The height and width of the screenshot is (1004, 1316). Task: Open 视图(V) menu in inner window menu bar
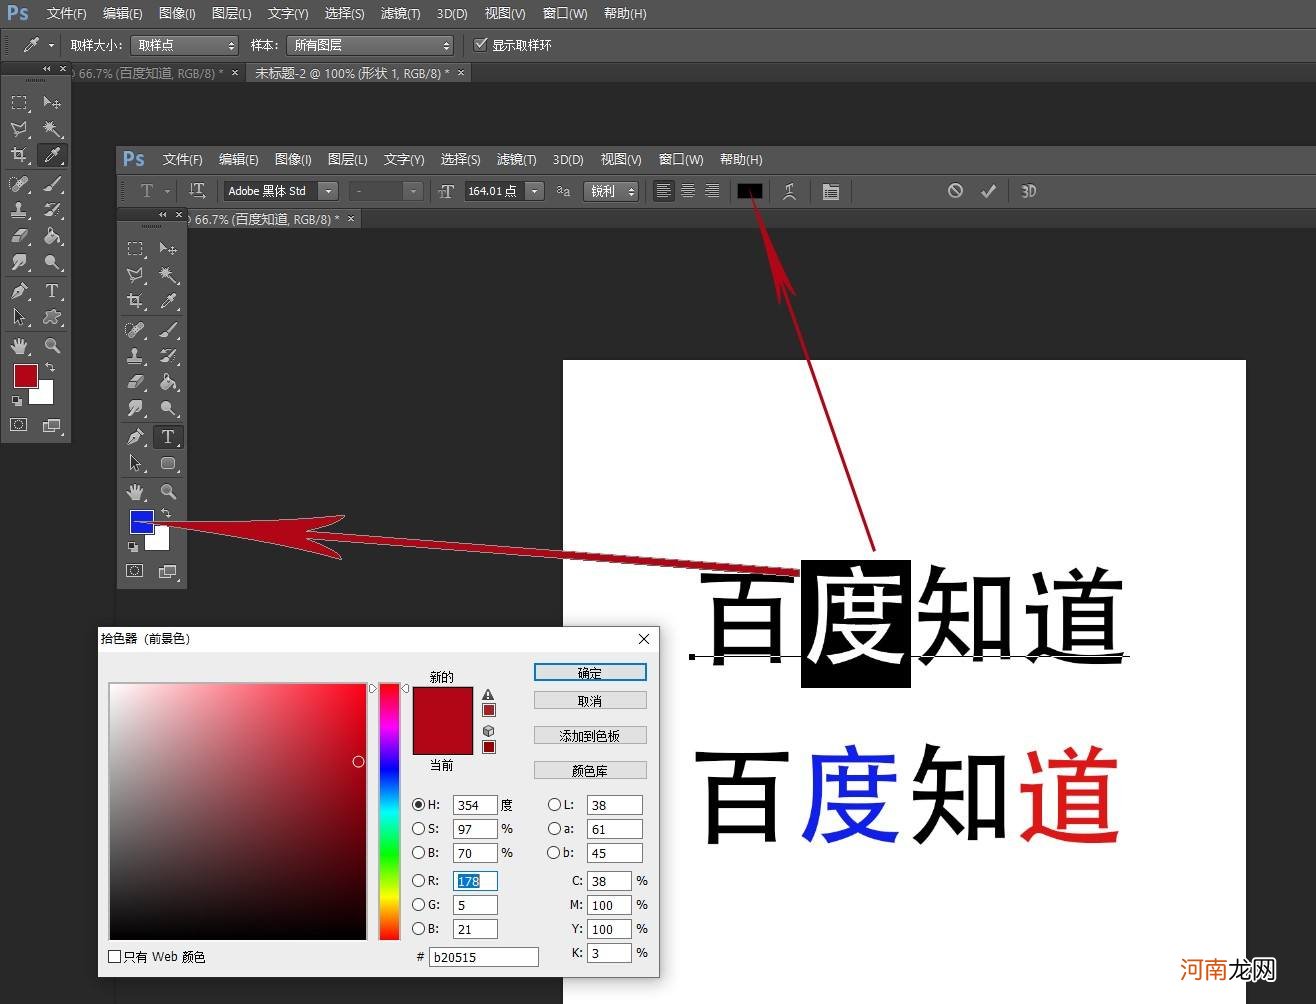621,159
